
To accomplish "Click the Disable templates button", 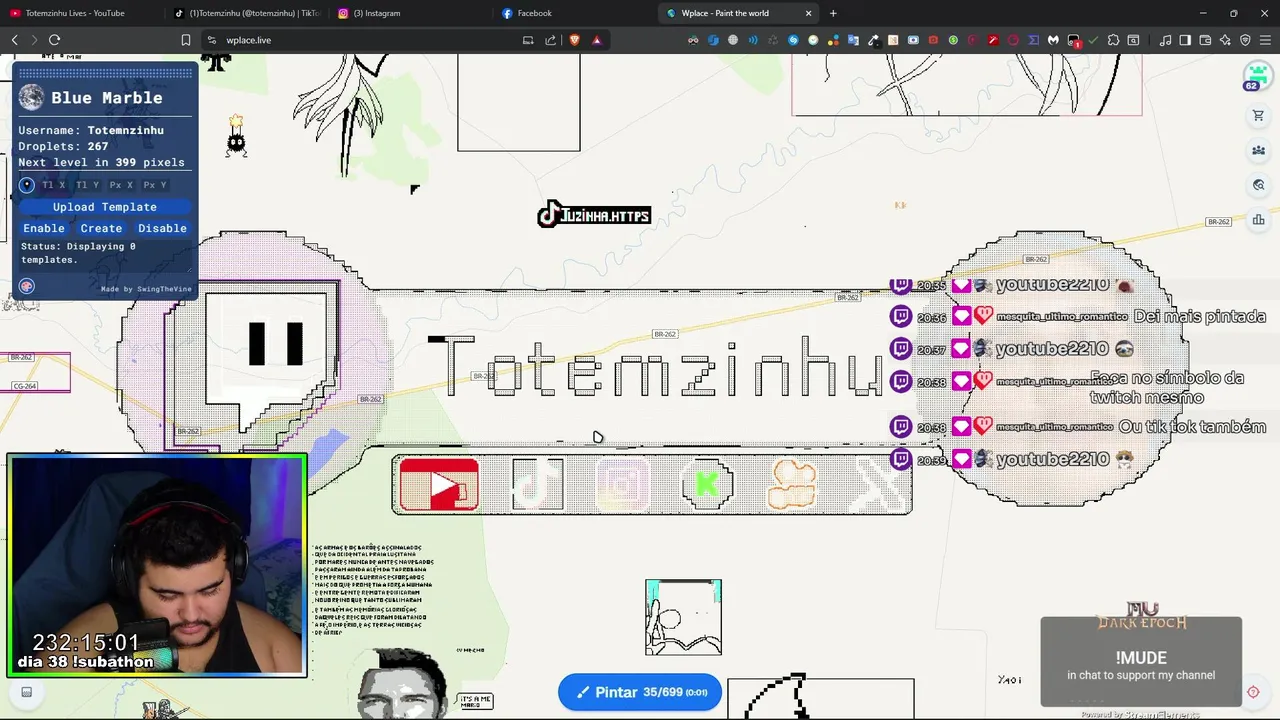I will point(162,228).
